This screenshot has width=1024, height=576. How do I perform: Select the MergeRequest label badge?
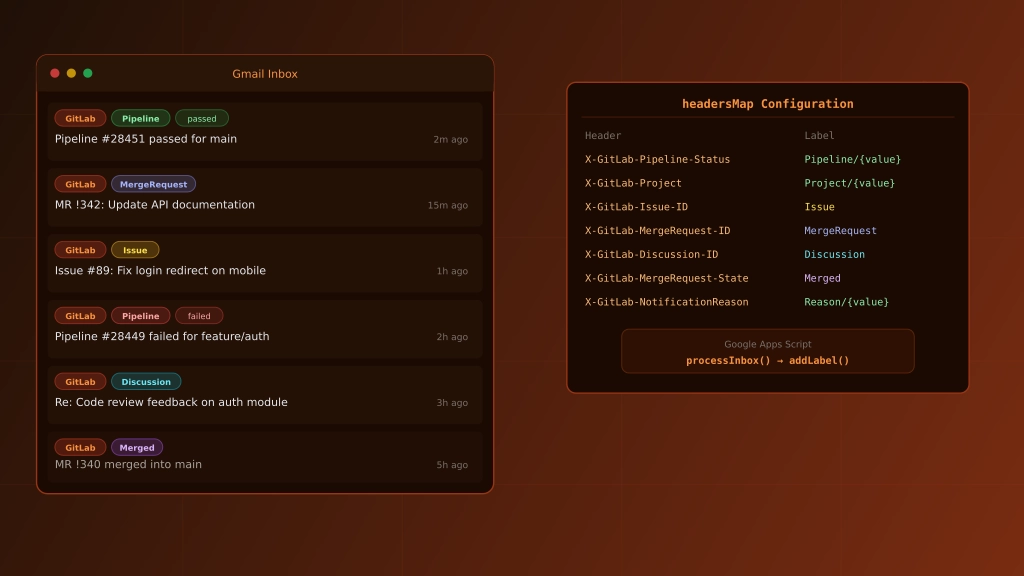point(153,184)
